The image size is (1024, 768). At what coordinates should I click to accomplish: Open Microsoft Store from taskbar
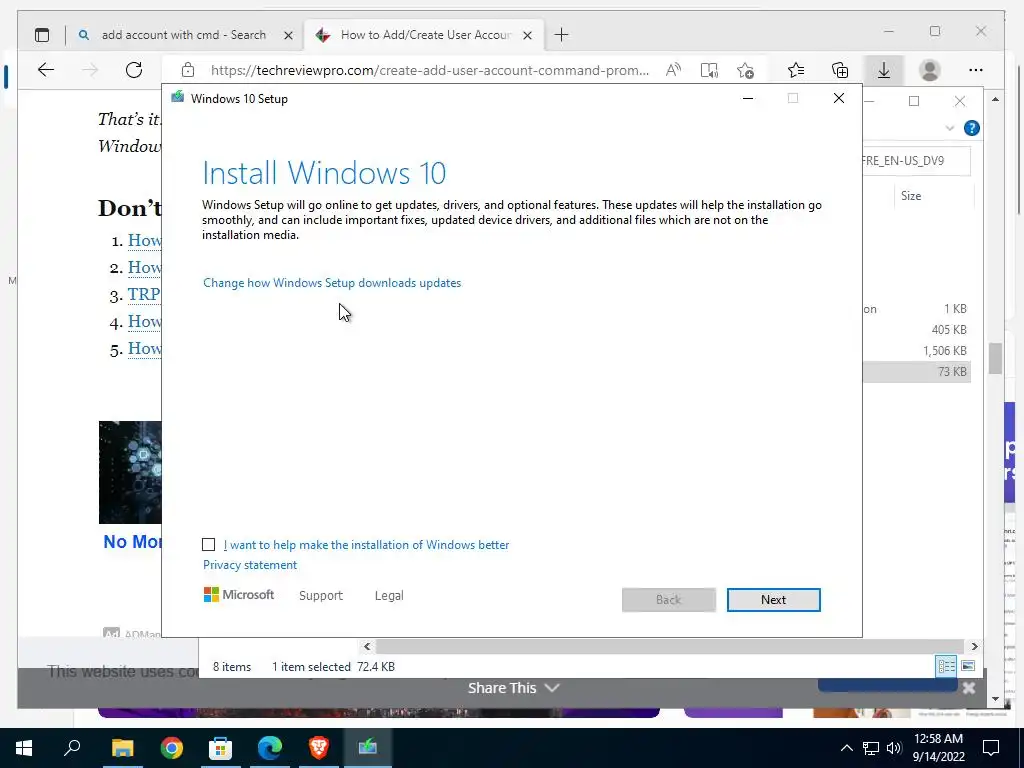tap(220, 748)
